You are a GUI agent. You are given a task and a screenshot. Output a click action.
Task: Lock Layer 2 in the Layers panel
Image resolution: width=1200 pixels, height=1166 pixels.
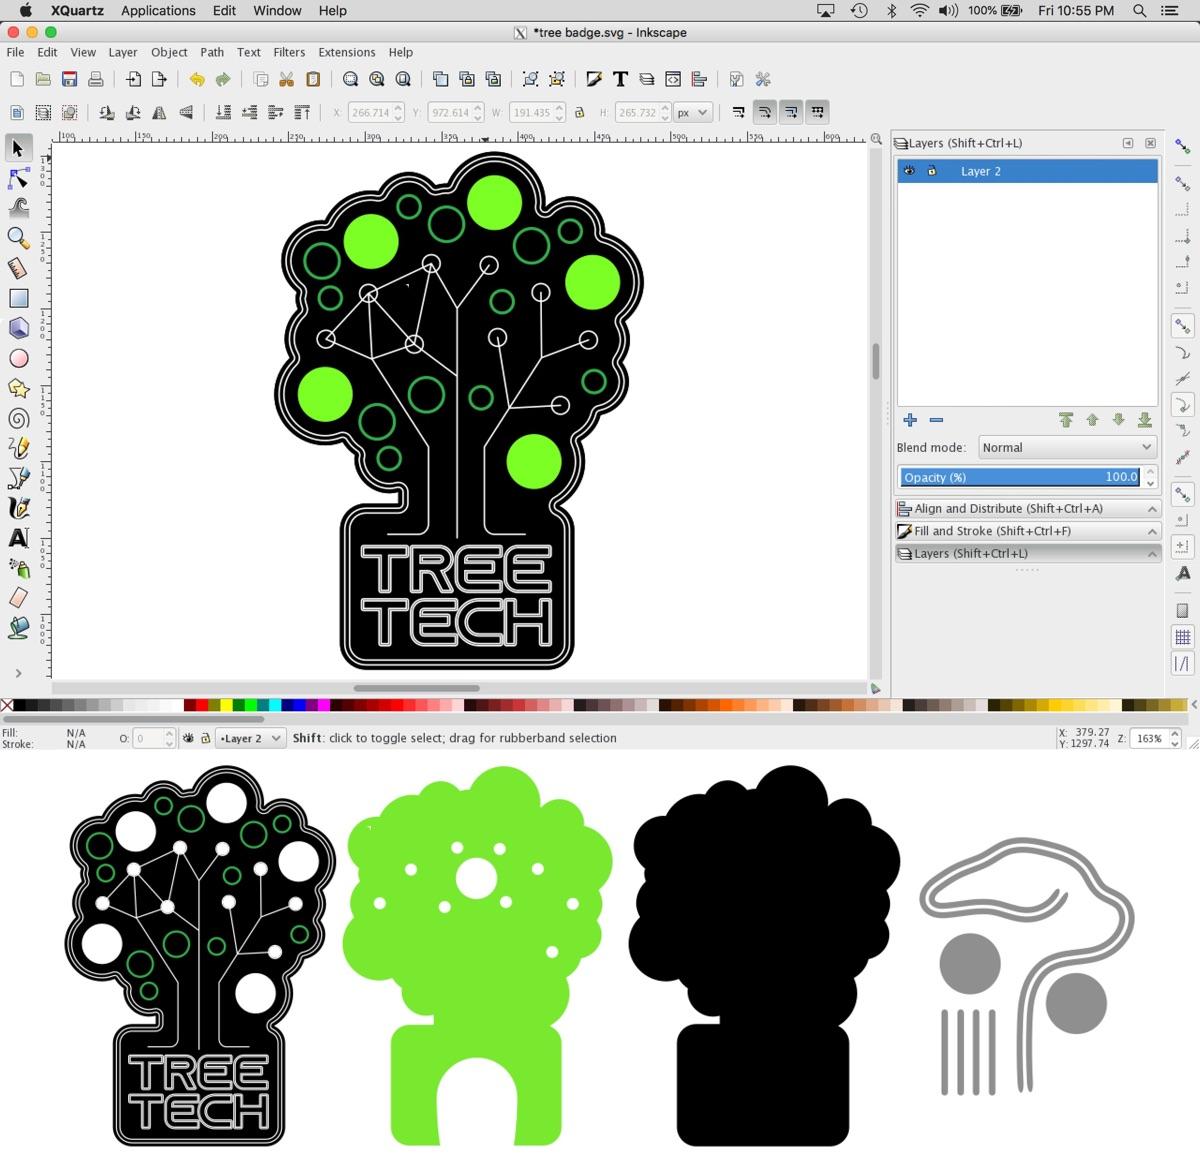coord(931,171)
